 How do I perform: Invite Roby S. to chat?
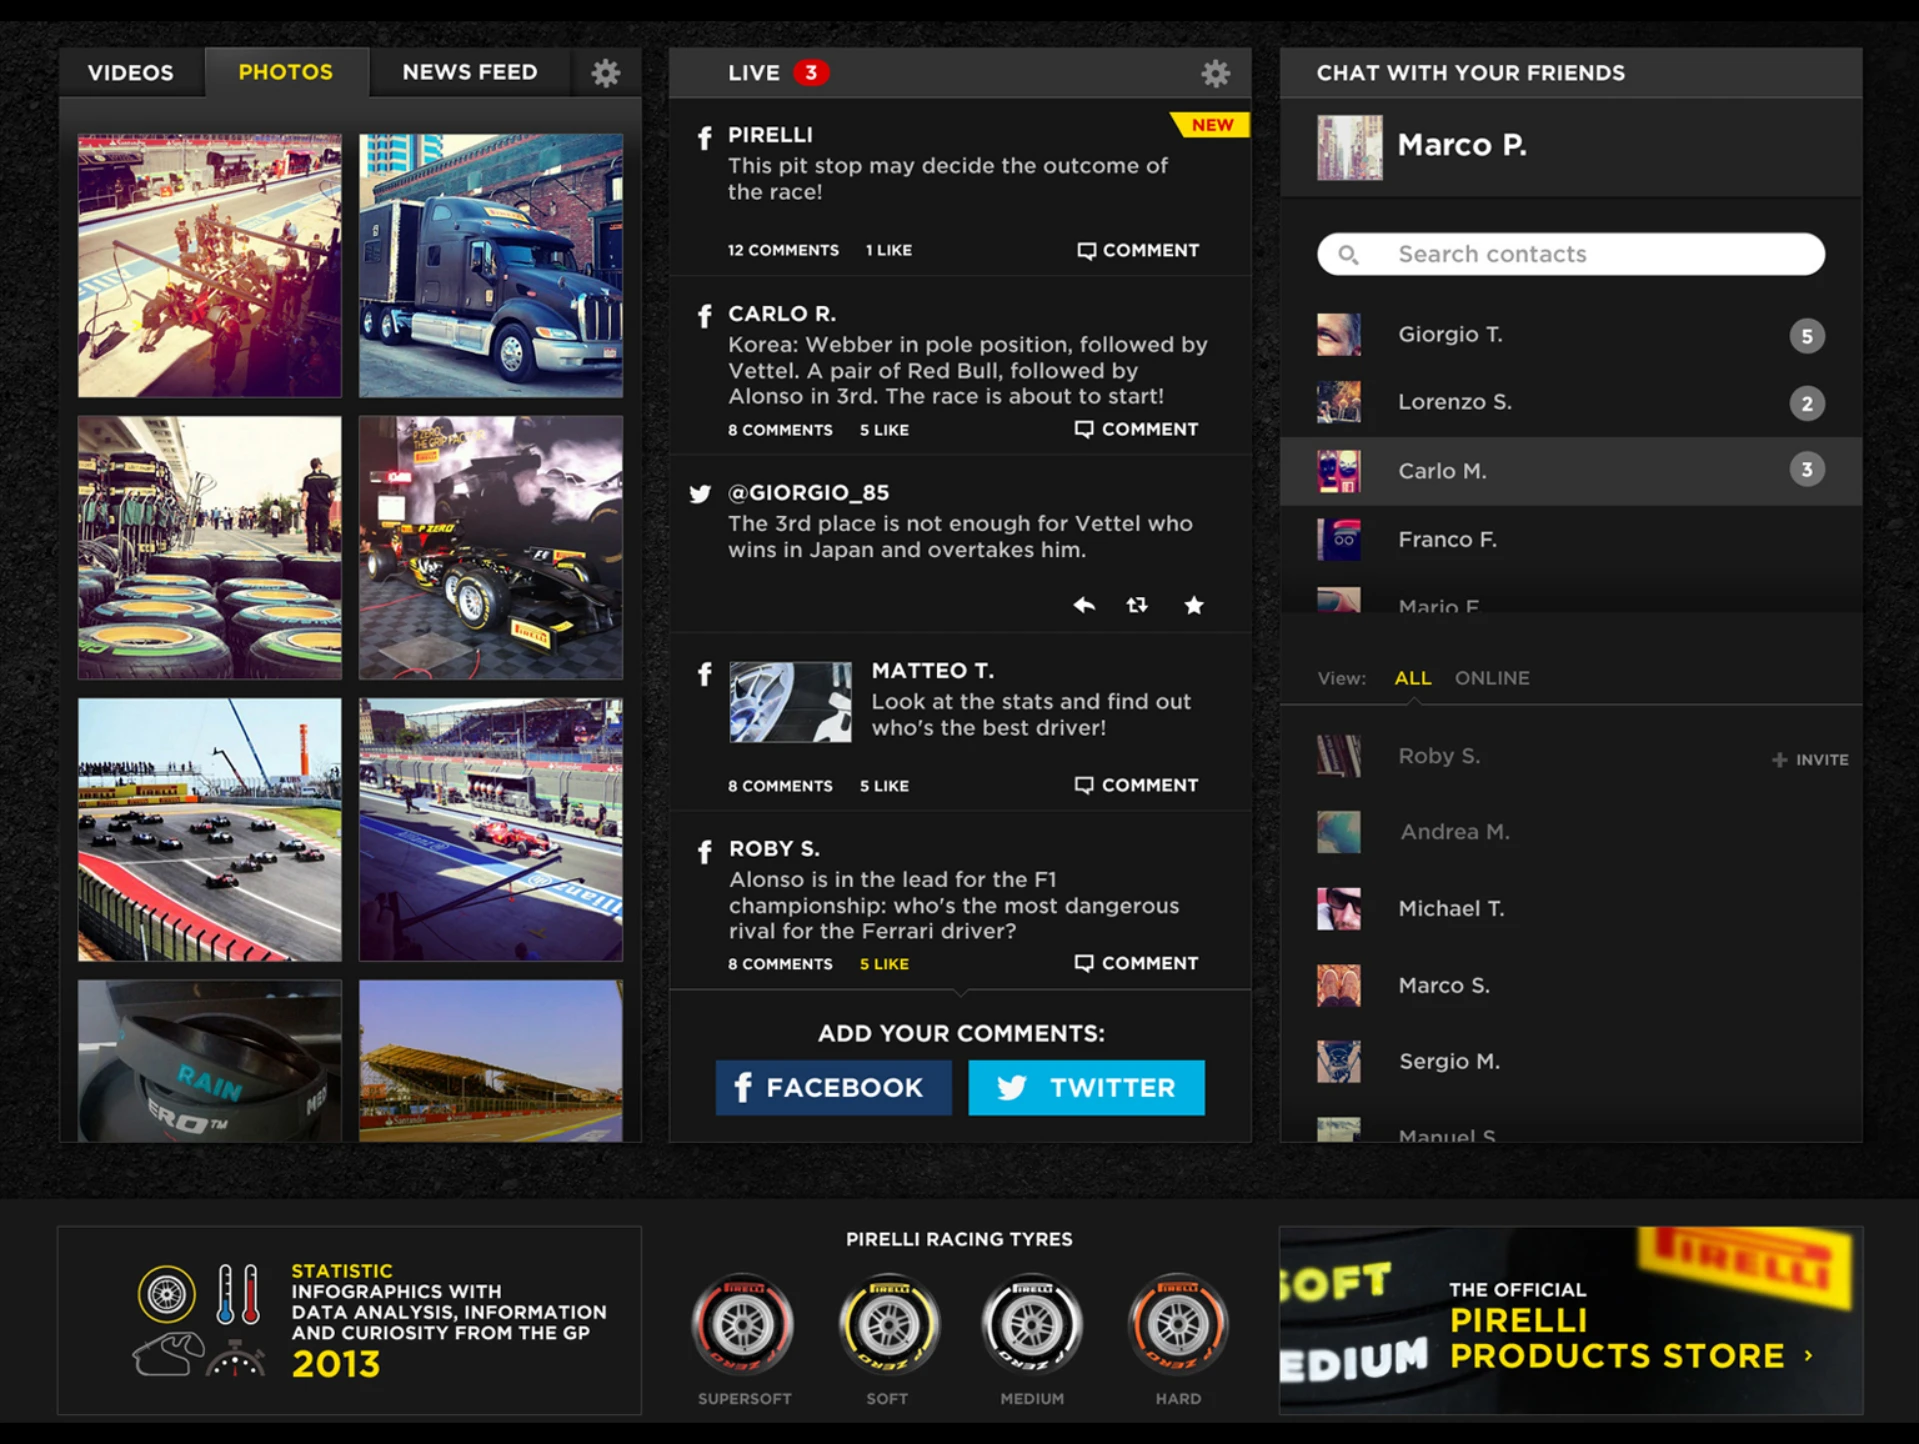[1810, 760]
